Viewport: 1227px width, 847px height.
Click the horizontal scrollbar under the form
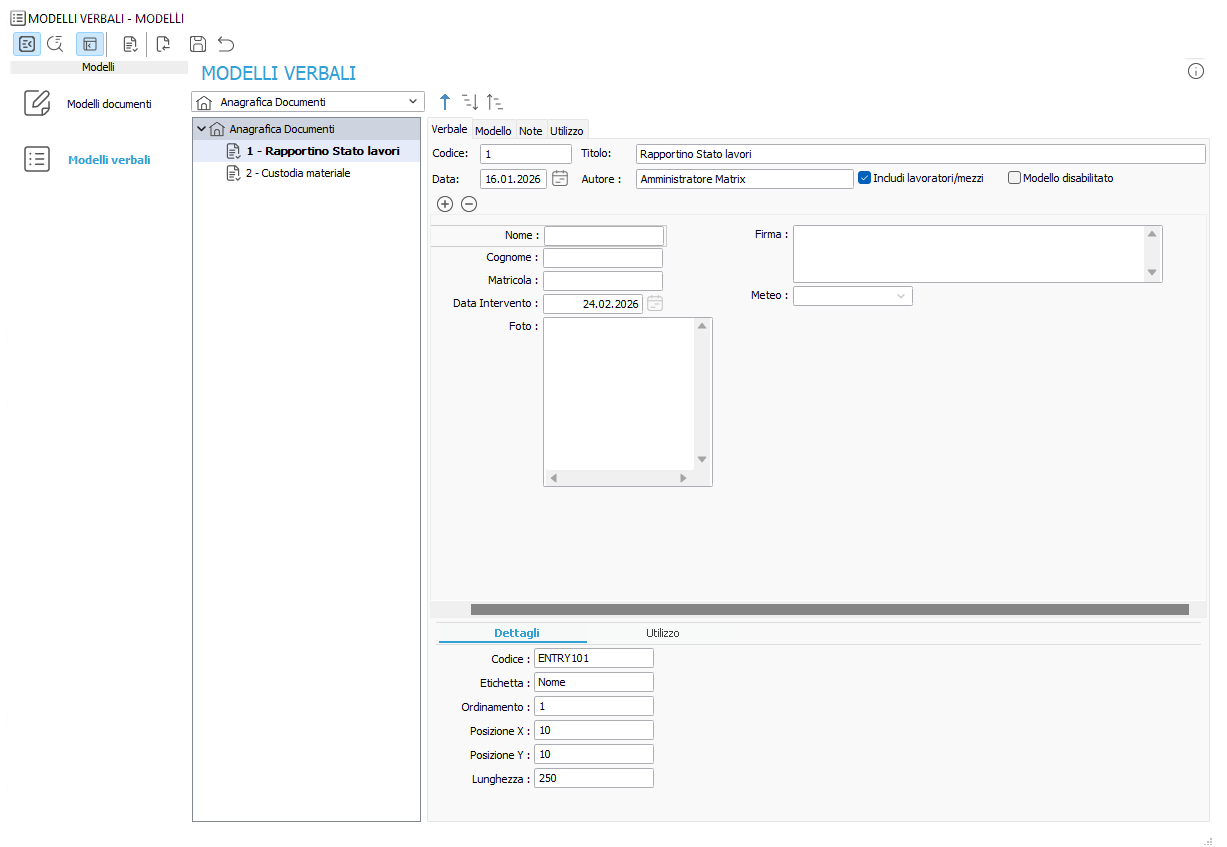[829, 609]
